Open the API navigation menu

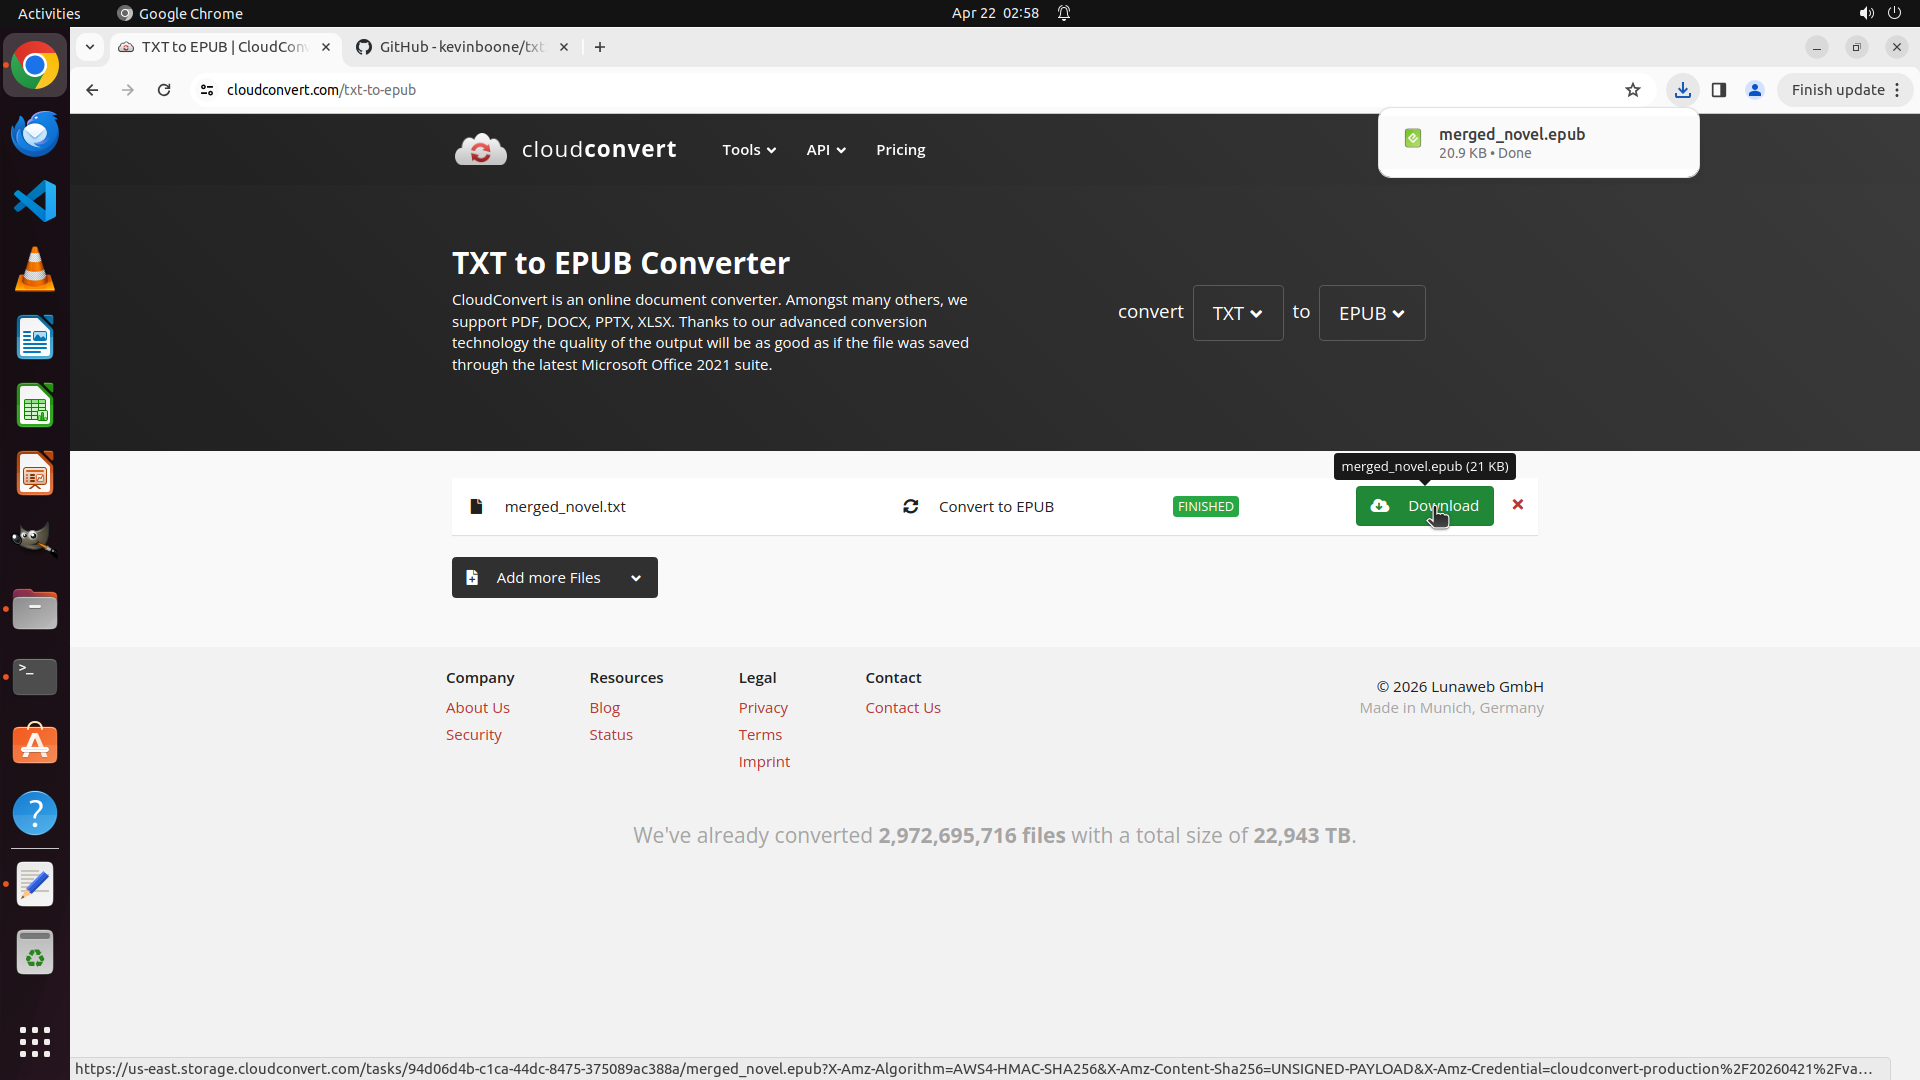click(x=826, y=150)
